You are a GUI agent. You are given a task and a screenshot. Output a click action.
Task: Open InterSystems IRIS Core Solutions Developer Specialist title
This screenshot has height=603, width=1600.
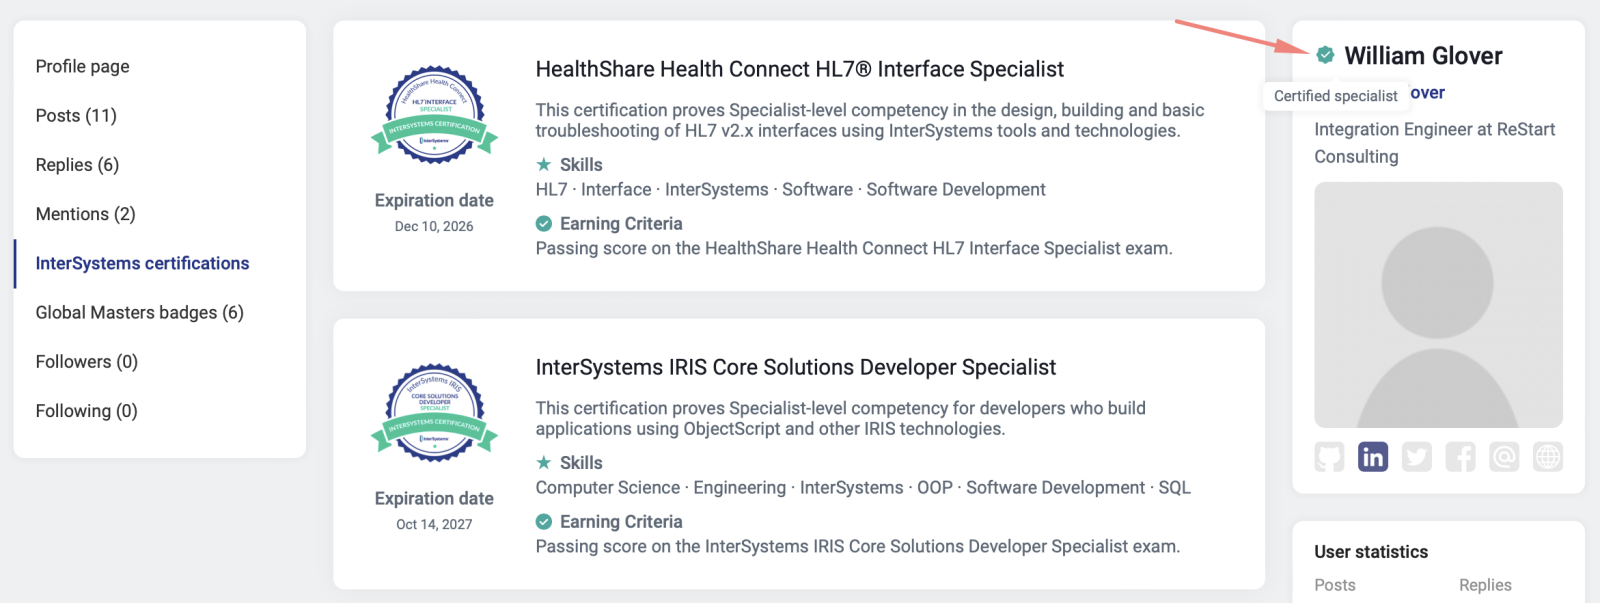tap(795, 367)
